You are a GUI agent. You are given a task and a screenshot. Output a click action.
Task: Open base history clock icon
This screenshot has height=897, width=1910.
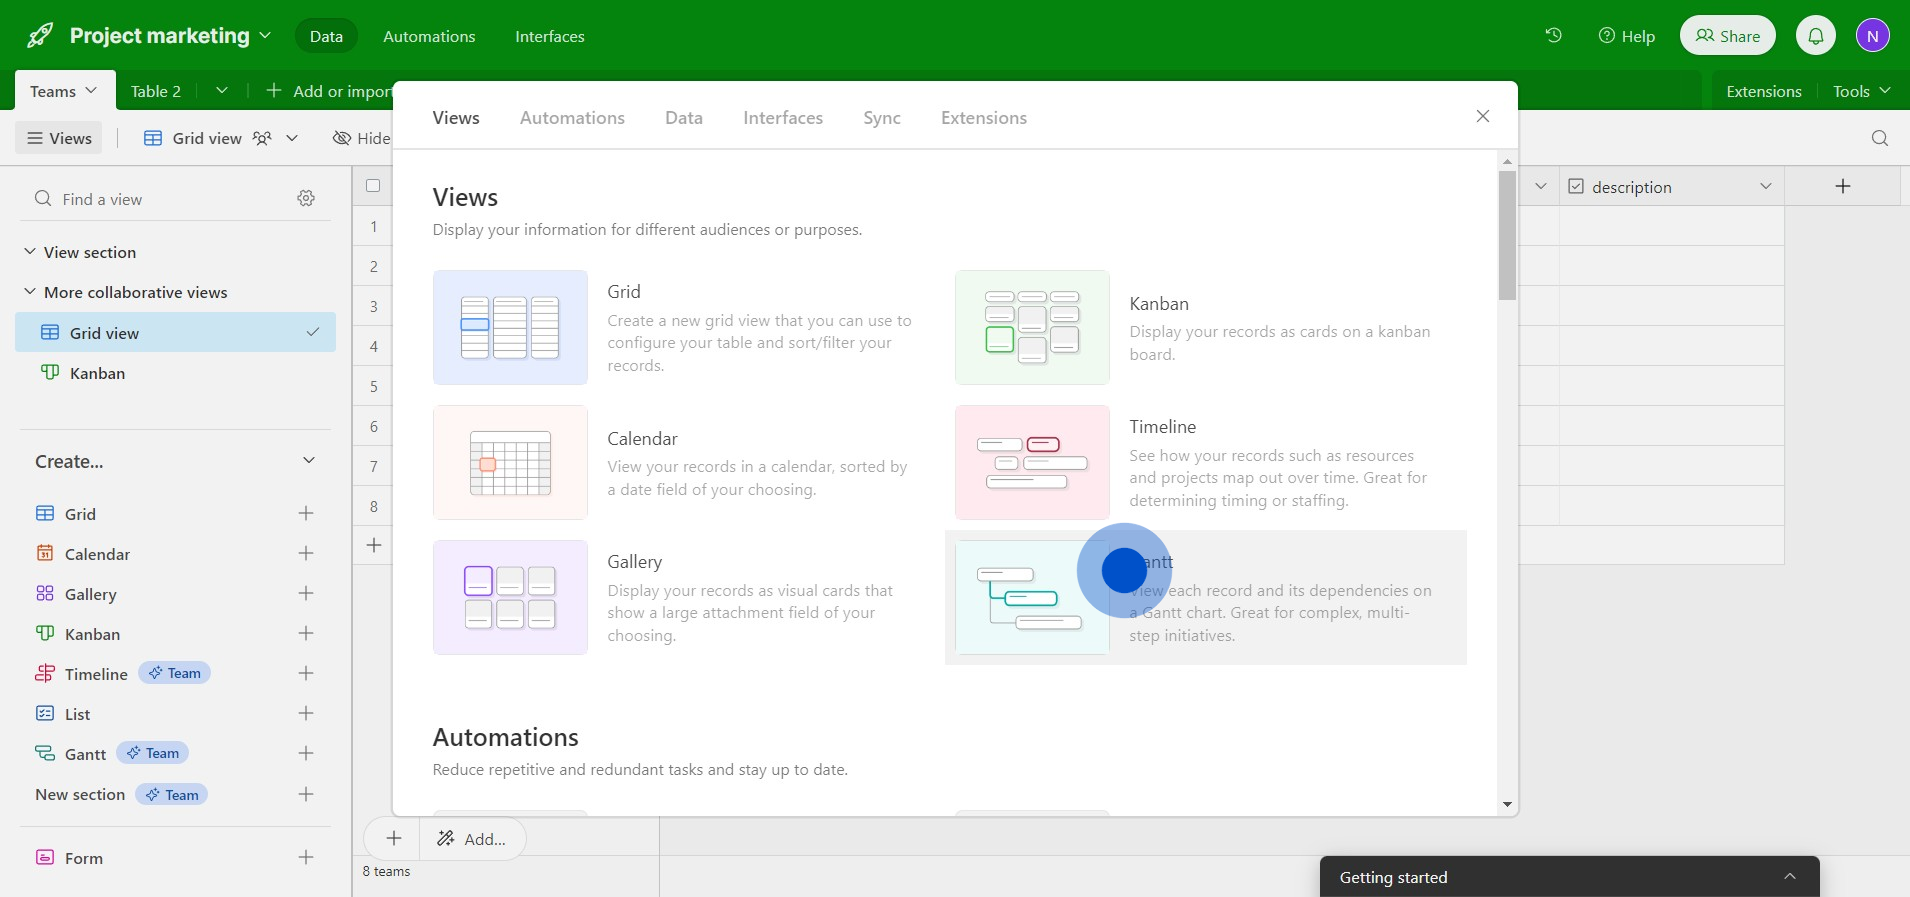tap(1553, 35)
